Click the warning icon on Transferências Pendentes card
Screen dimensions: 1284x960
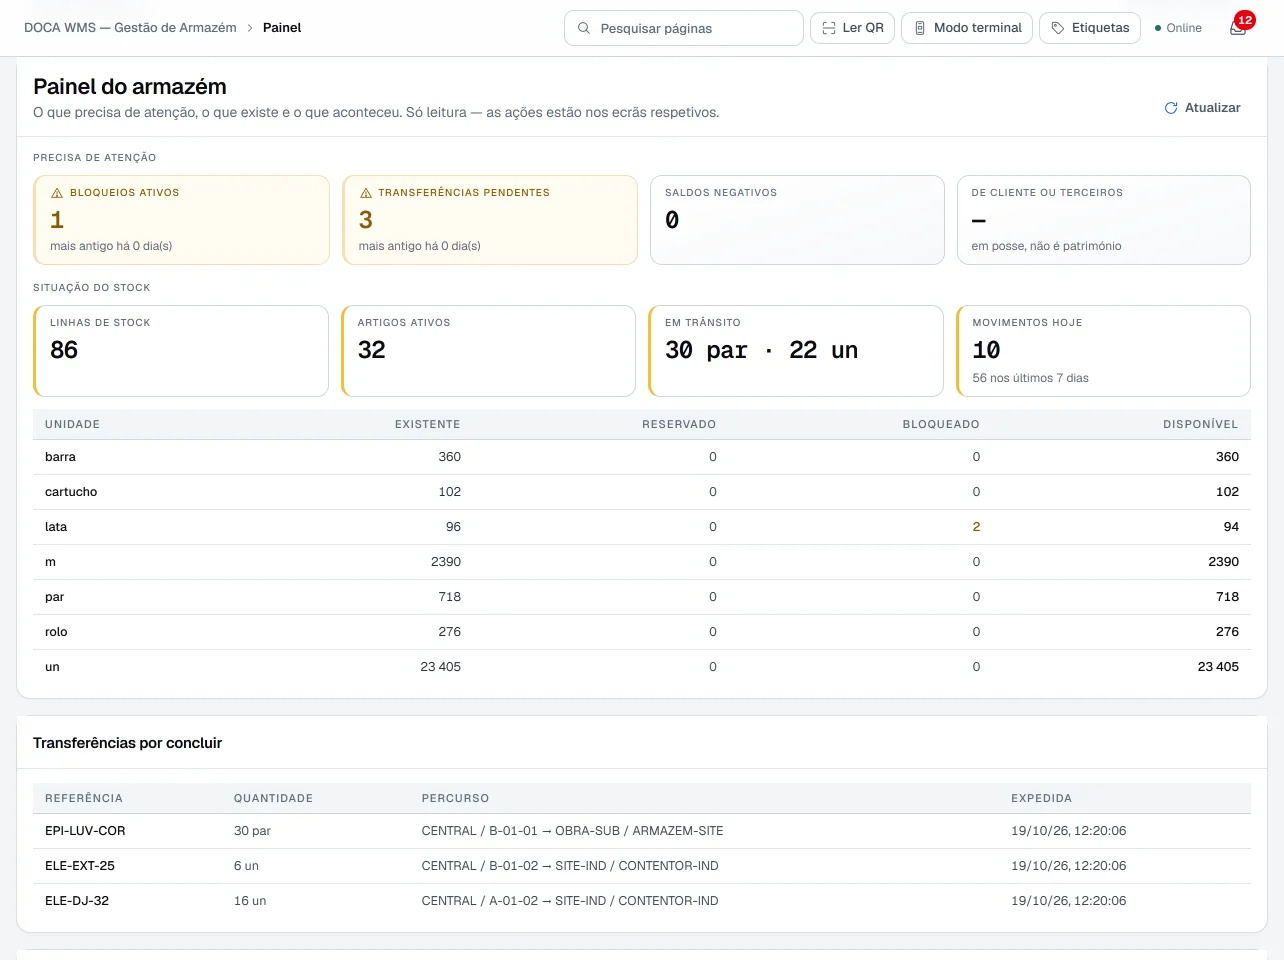pos(366,193)
